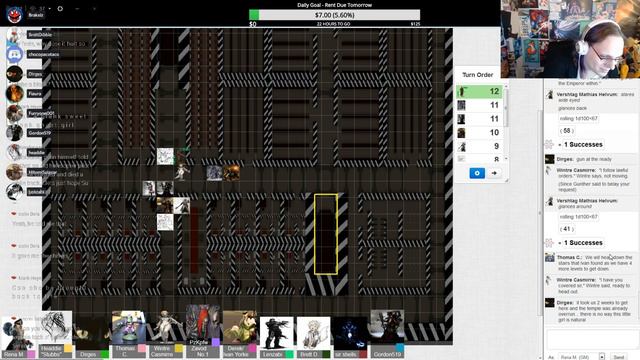Select the pale standing figure token on map
This screenshot has height=360, width=640.
click(182, 171)
